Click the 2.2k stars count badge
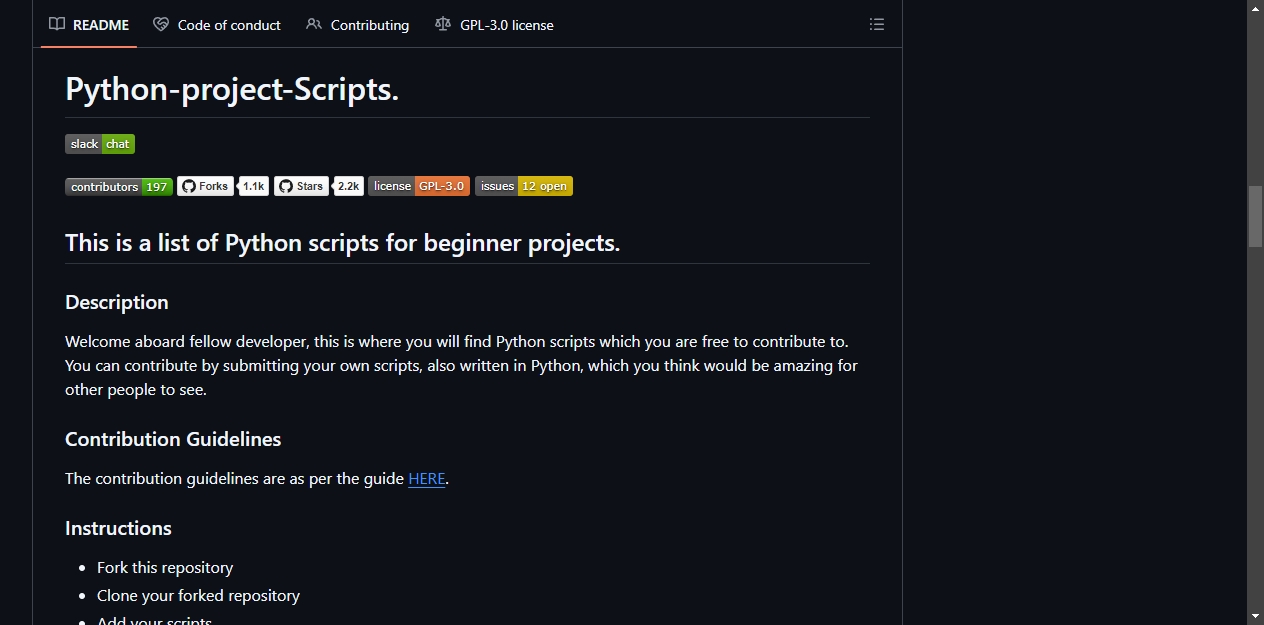Viewport: 1264px width, 625px height. (x=349, y=186)
